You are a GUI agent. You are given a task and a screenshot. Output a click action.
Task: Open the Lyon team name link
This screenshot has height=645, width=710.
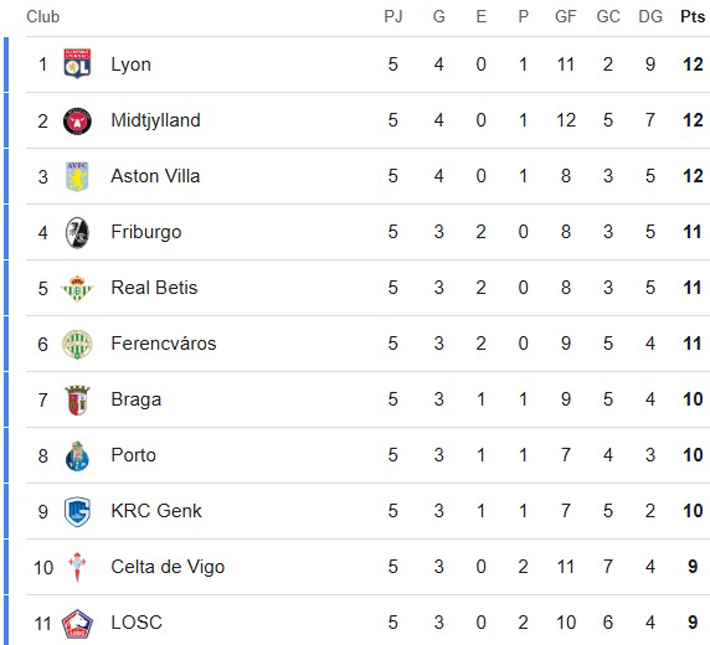coord(131,64)
